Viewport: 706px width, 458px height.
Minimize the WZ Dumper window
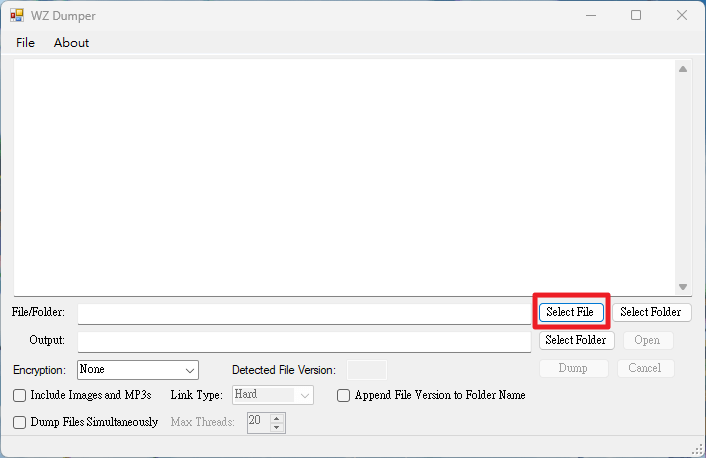591,15
